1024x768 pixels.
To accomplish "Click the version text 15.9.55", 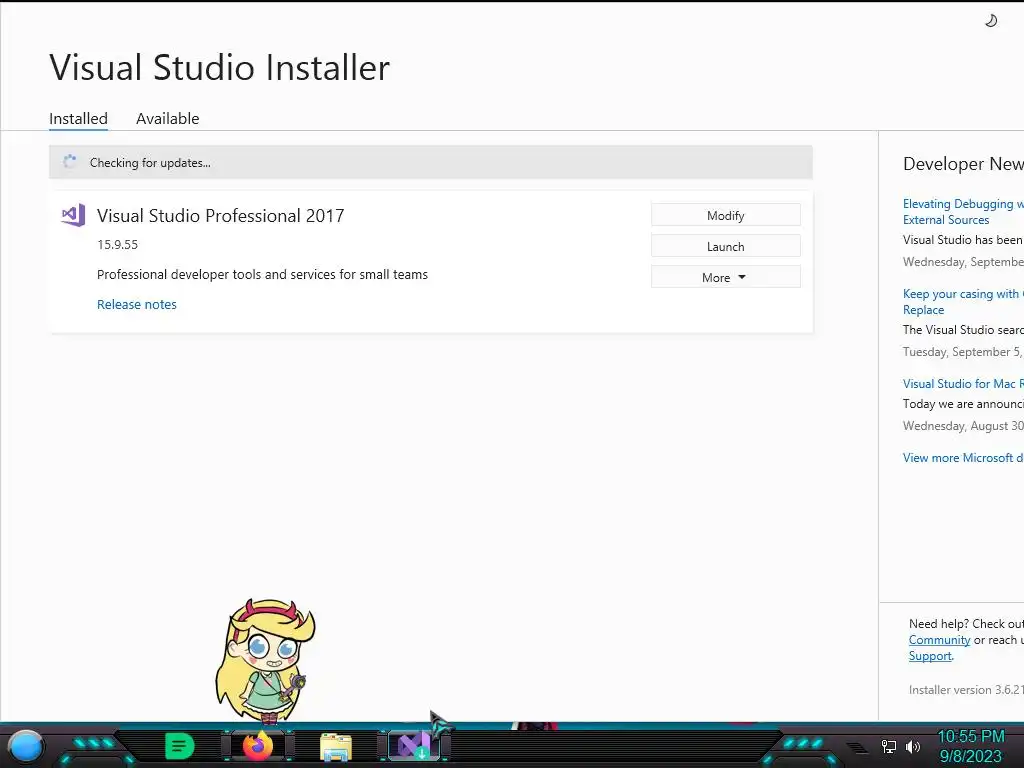I will tap(118, 245).
